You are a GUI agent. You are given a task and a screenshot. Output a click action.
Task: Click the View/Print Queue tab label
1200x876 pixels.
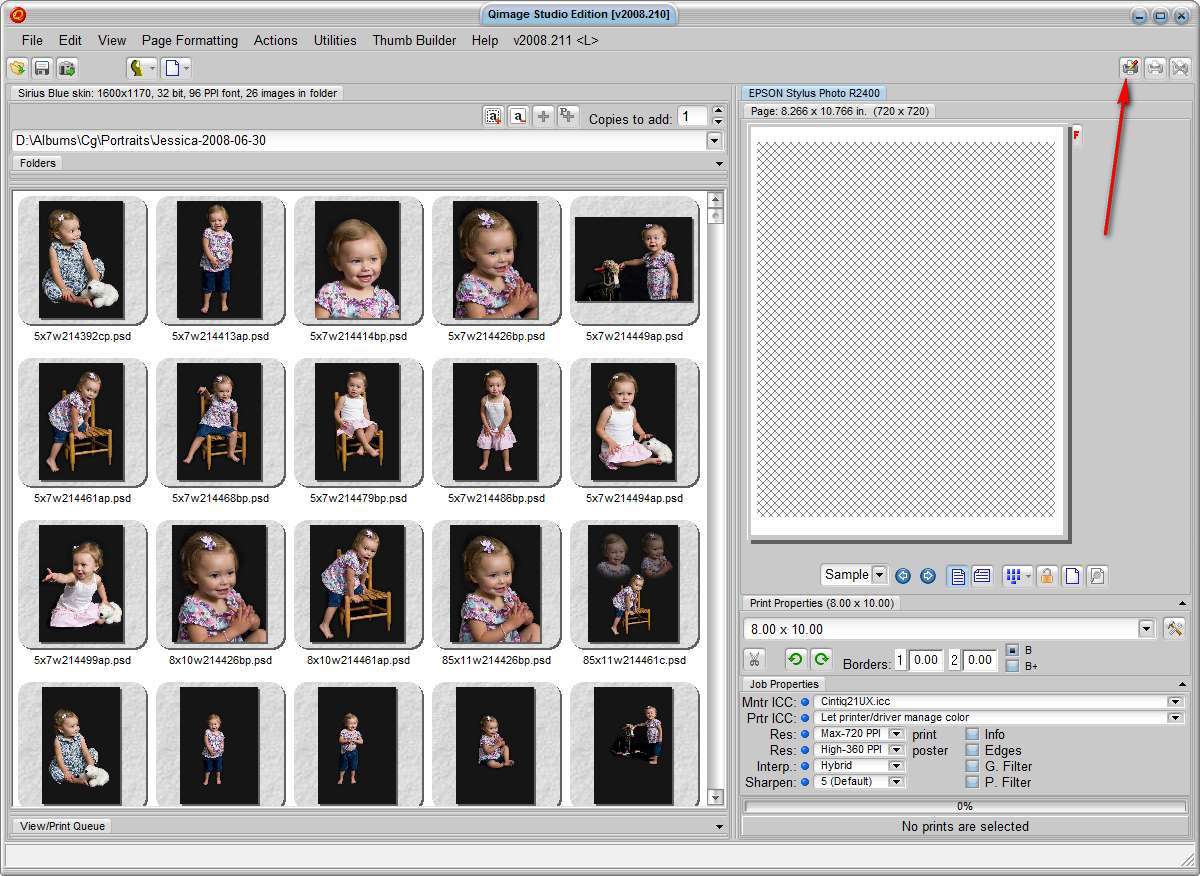62,826
